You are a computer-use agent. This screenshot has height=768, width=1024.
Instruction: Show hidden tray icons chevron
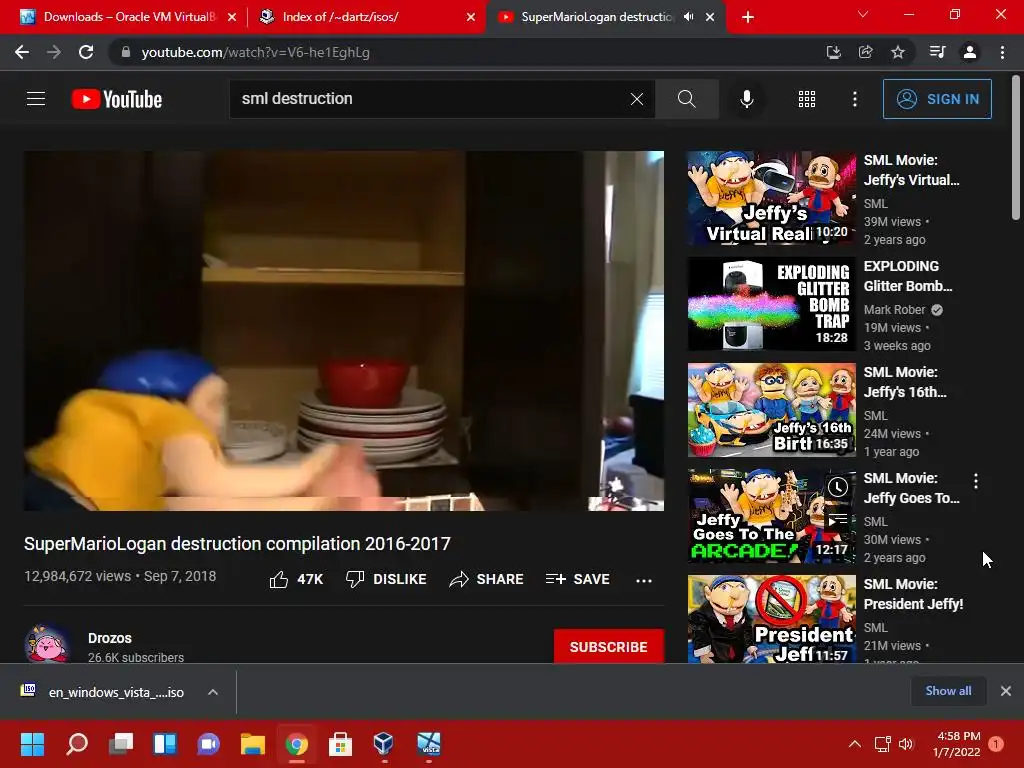tap(854, 744)
